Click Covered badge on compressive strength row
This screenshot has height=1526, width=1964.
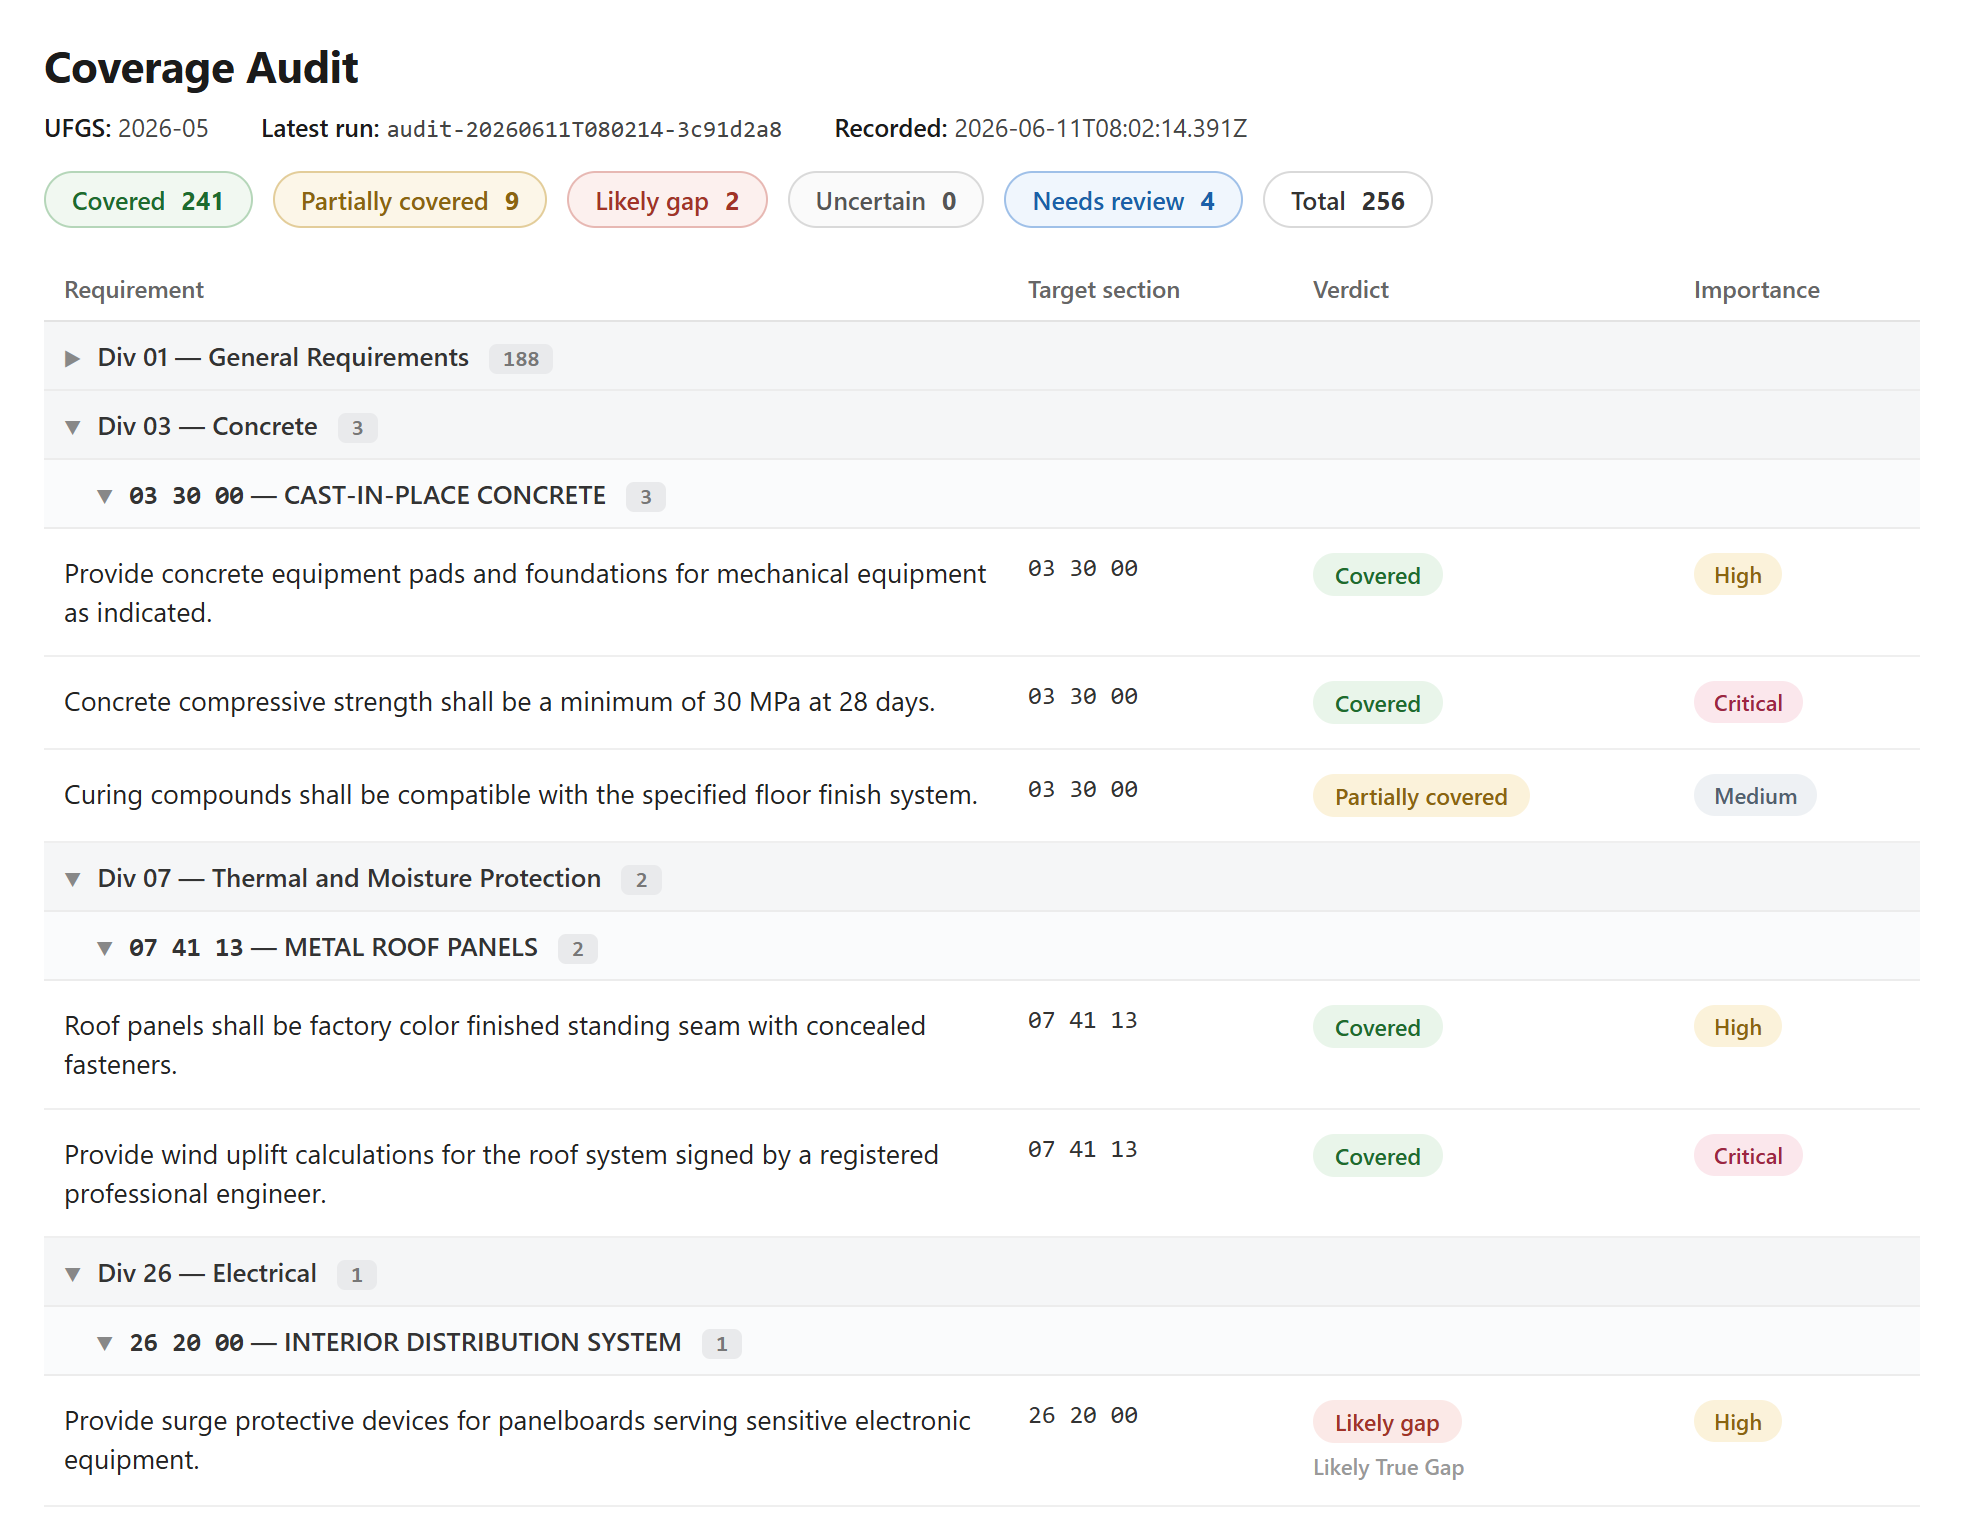[x=1377, y=703]
